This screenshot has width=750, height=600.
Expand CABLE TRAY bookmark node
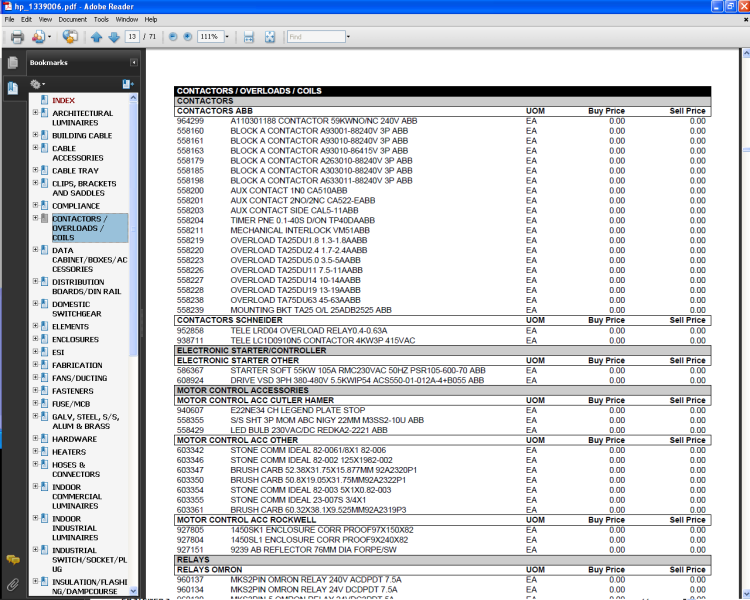point(35,170)
